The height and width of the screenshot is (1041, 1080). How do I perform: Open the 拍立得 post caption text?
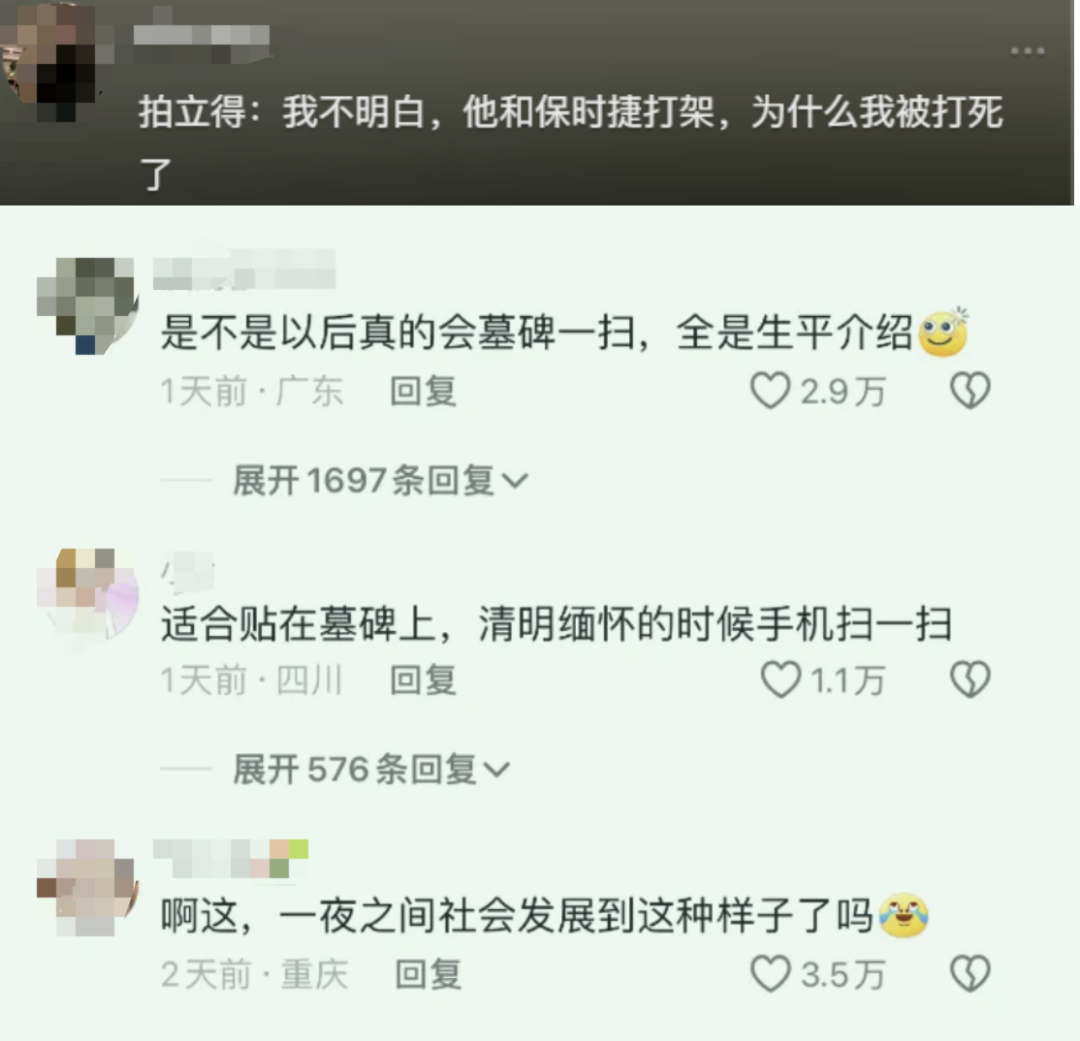(x=571, y=143)
